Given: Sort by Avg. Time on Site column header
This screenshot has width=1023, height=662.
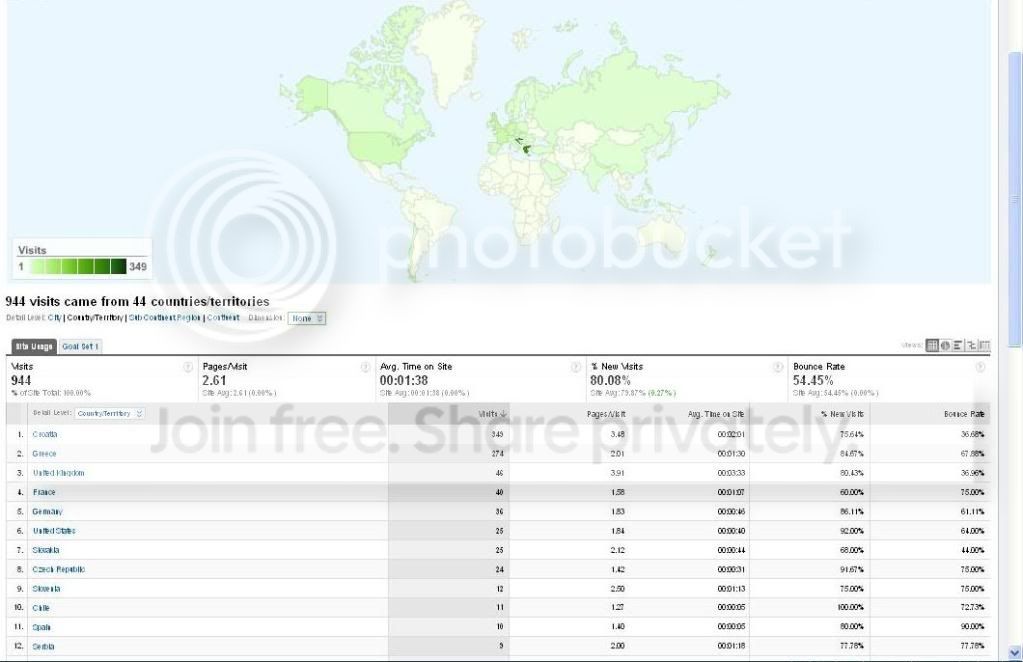Looking at the screenshot, I should 716,414.
